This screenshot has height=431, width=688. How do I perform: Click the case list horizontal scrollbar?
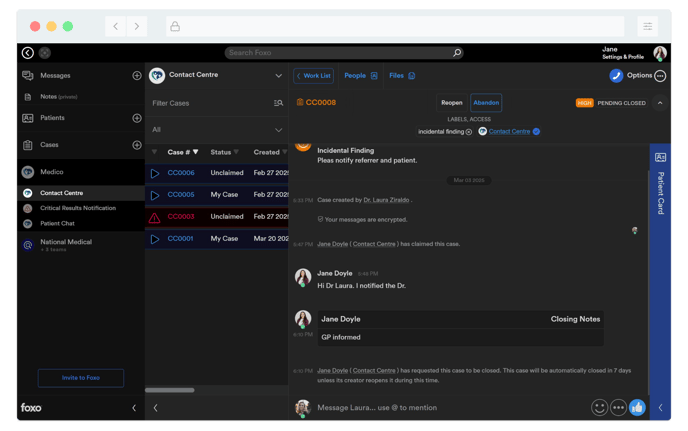click(x=170, y=390)
